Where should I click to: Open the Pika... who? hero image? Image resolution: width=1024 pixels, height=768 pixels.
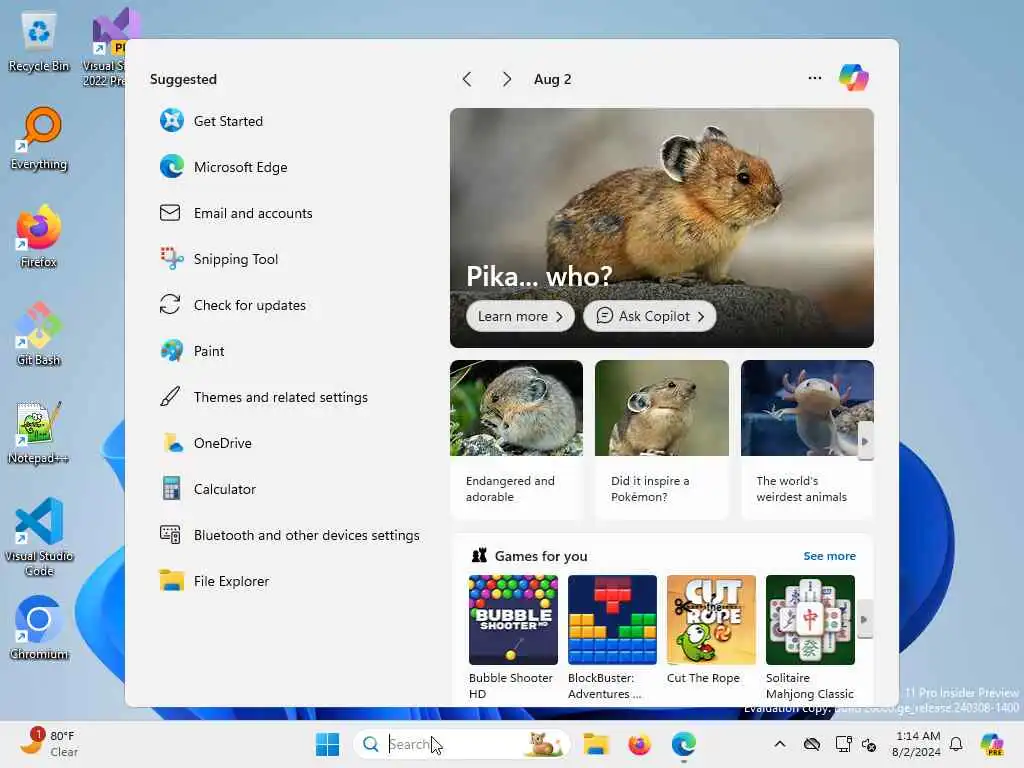pyautogui.click(x=662, y=227)
